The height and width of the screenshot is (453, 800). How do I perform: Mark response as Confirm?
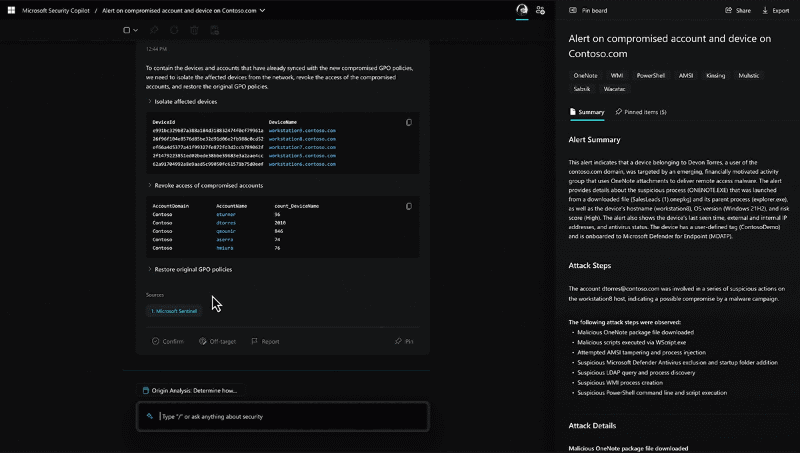(x=167, y=341)
